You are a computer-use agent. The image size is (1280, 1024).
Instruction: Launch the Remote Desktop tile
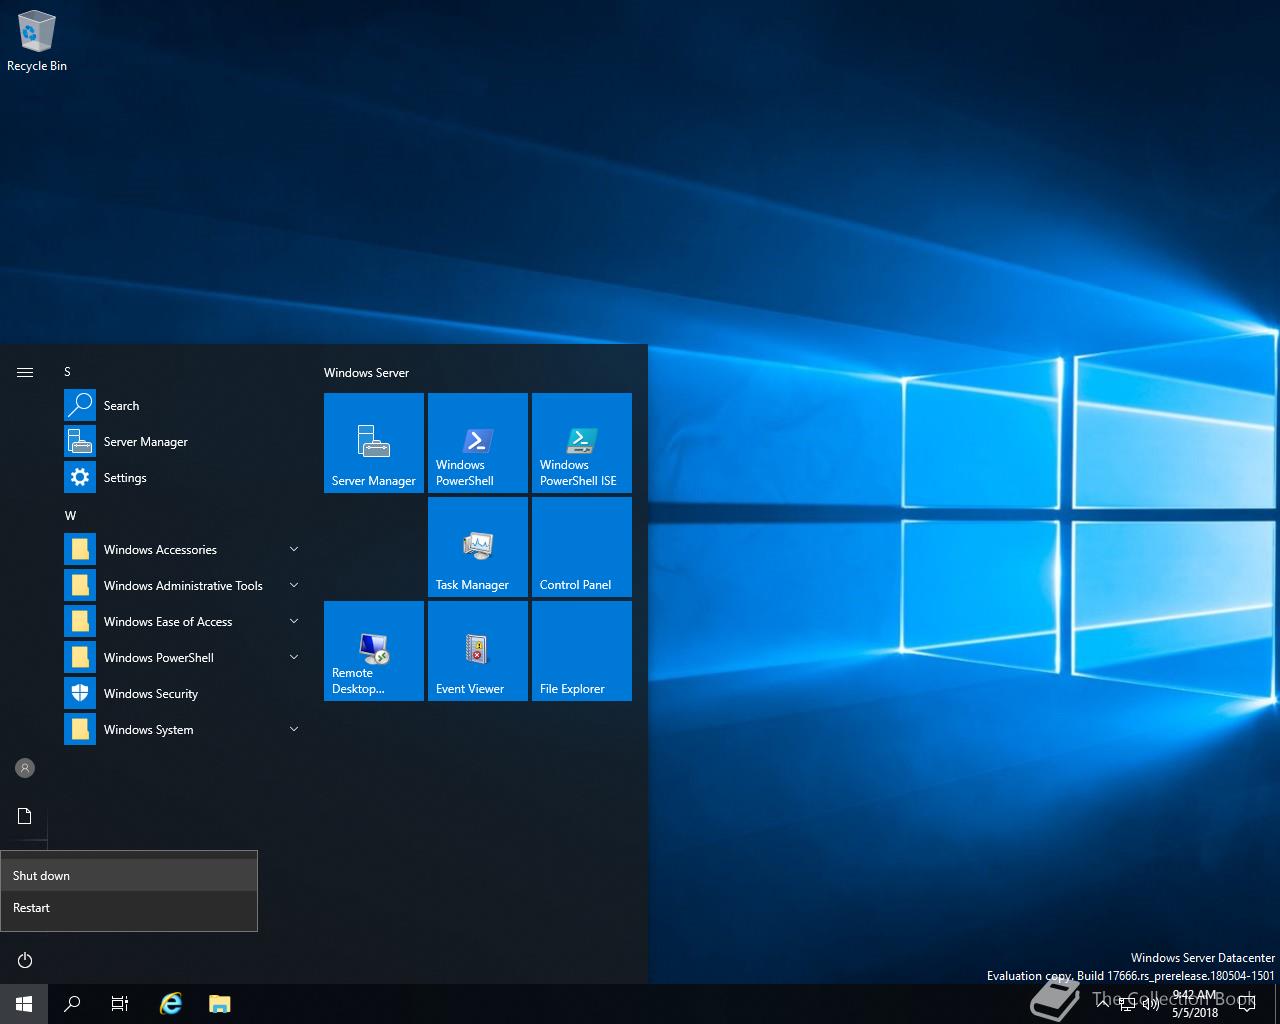[374, 651]
